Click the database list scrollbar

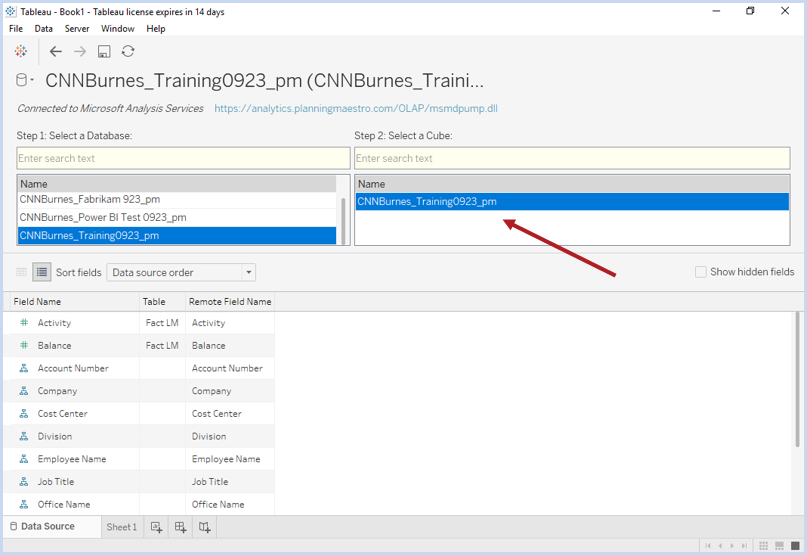pyautogui.click(x=343, y=219)
